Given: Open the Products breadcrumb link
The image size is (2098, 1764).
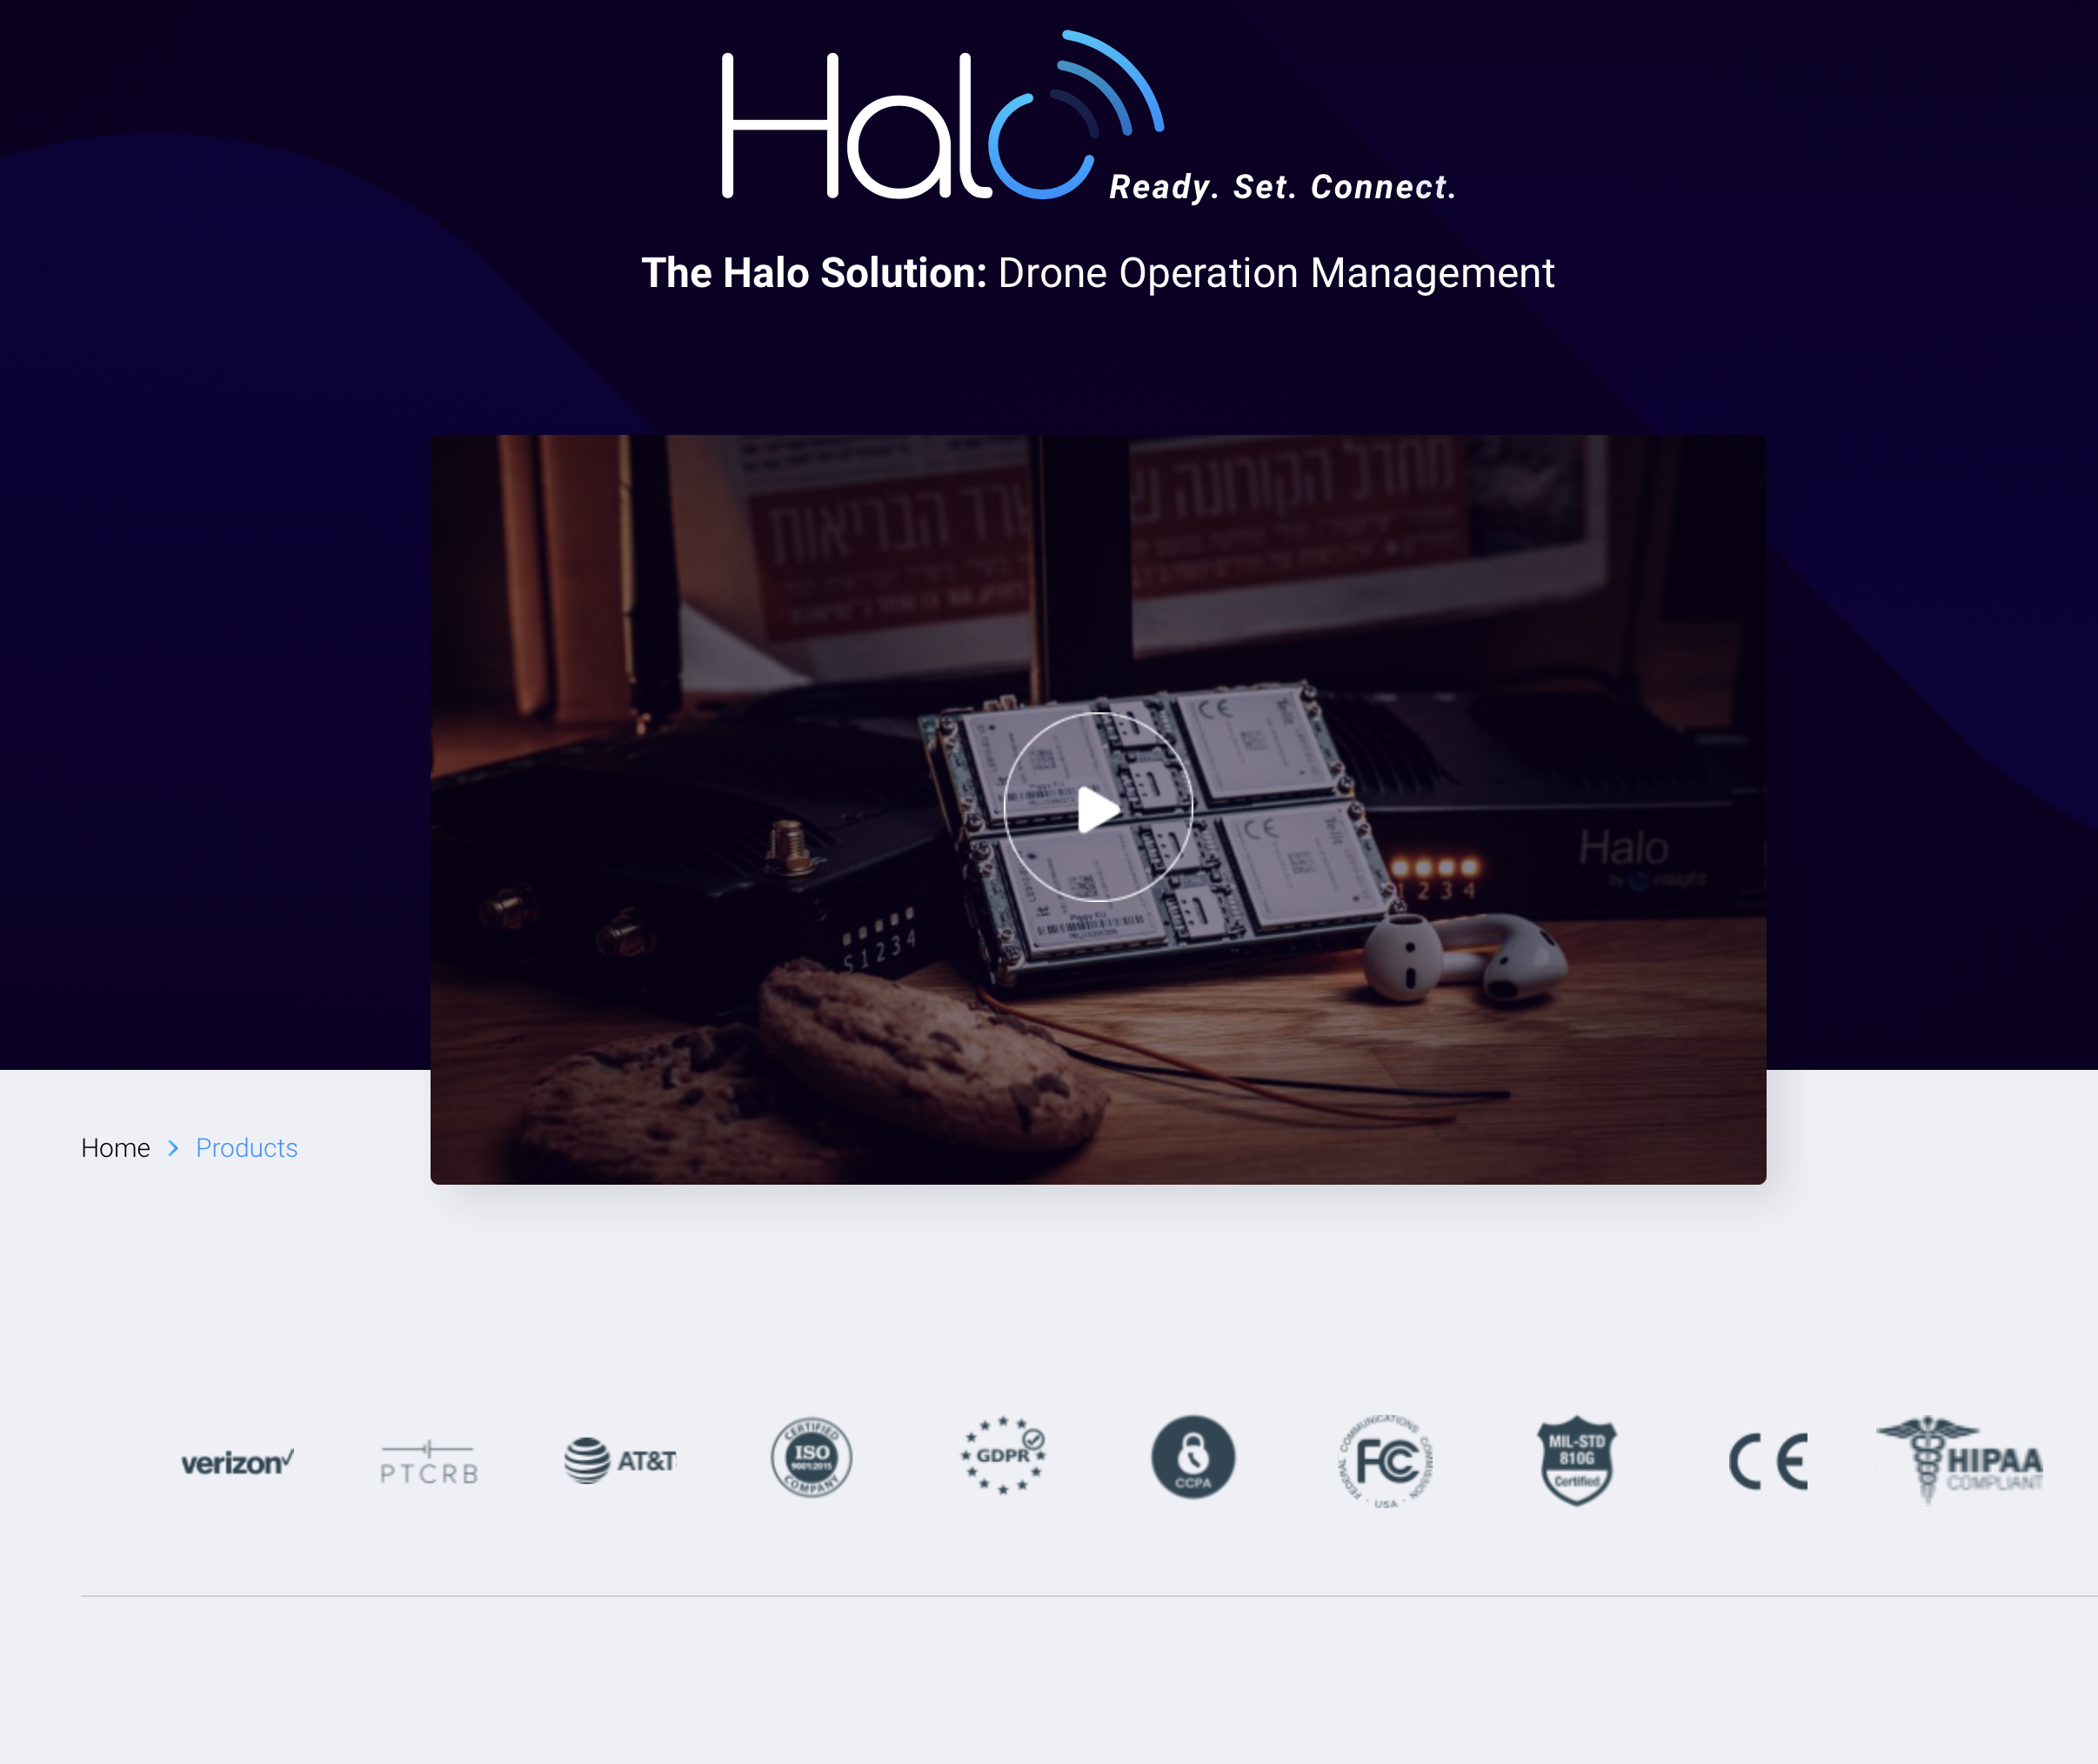Looking at the screenshot, I should click(x=246, y=1148).
